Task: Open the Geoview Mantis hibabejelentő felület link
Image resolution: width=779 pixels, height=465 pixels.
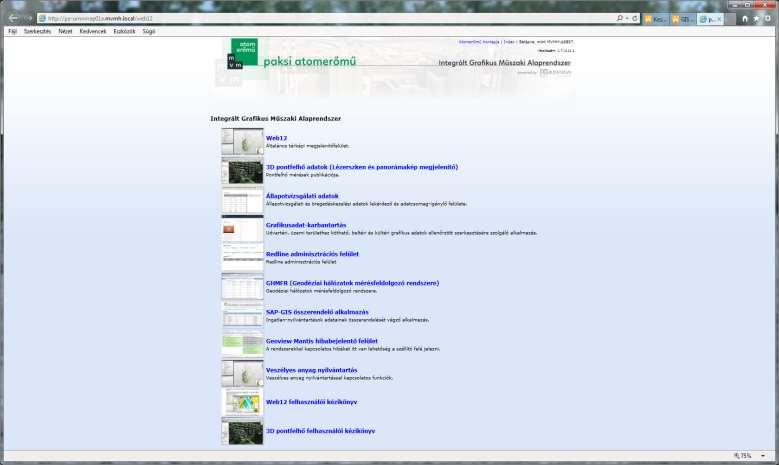Action: click(321, 341)
